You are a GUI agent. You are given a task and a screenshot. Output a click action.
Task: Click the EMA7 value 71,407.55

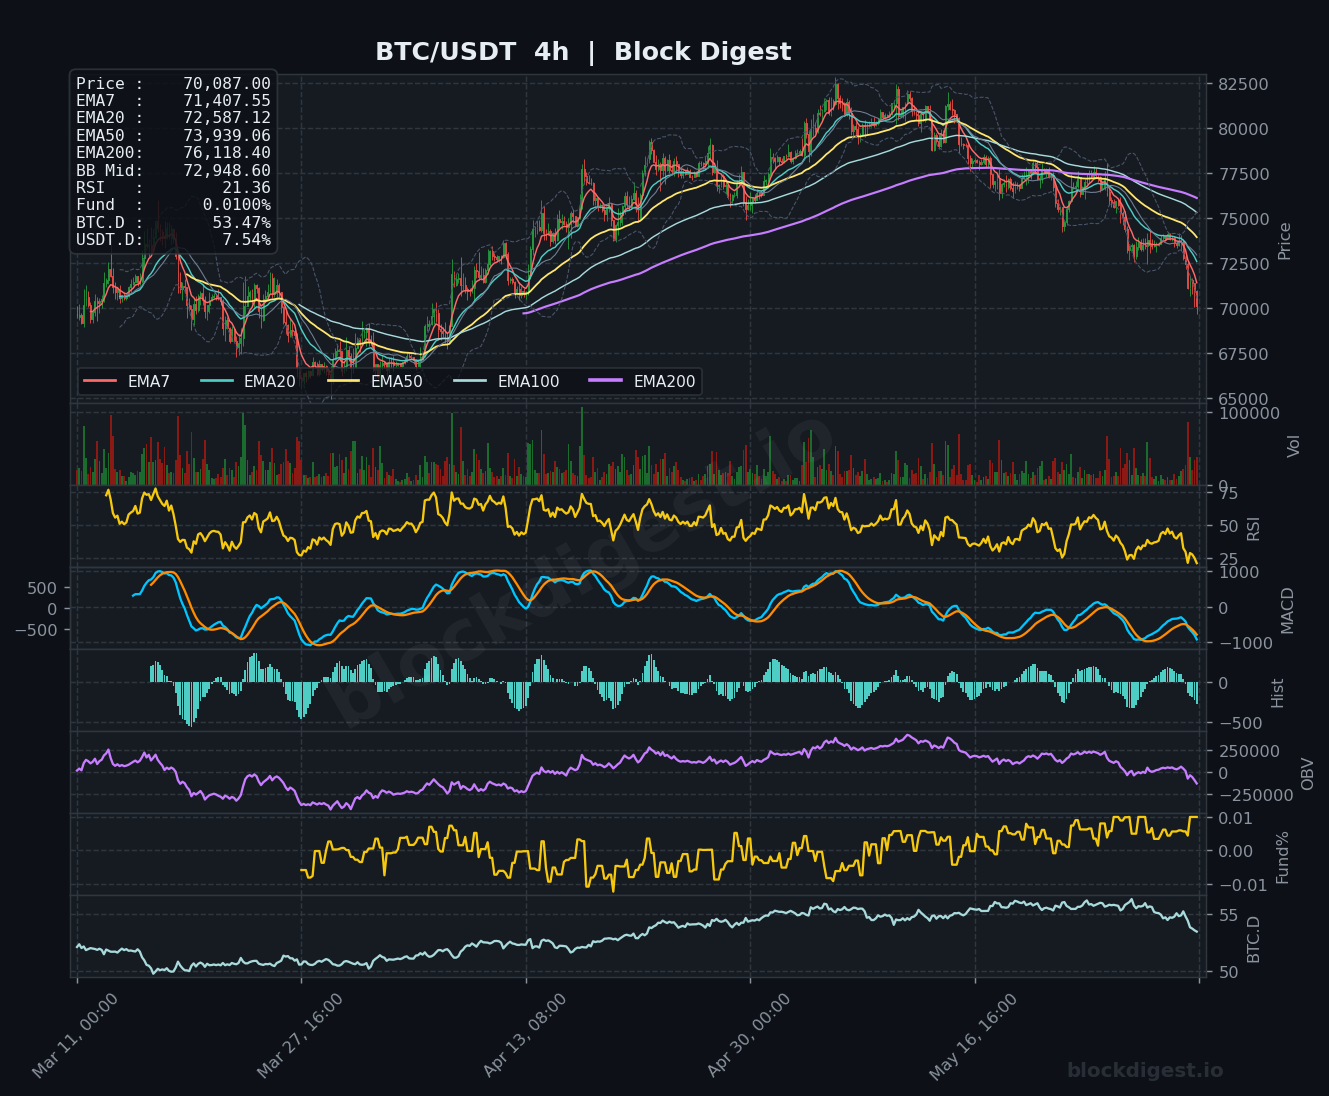[x=227, y=101]
